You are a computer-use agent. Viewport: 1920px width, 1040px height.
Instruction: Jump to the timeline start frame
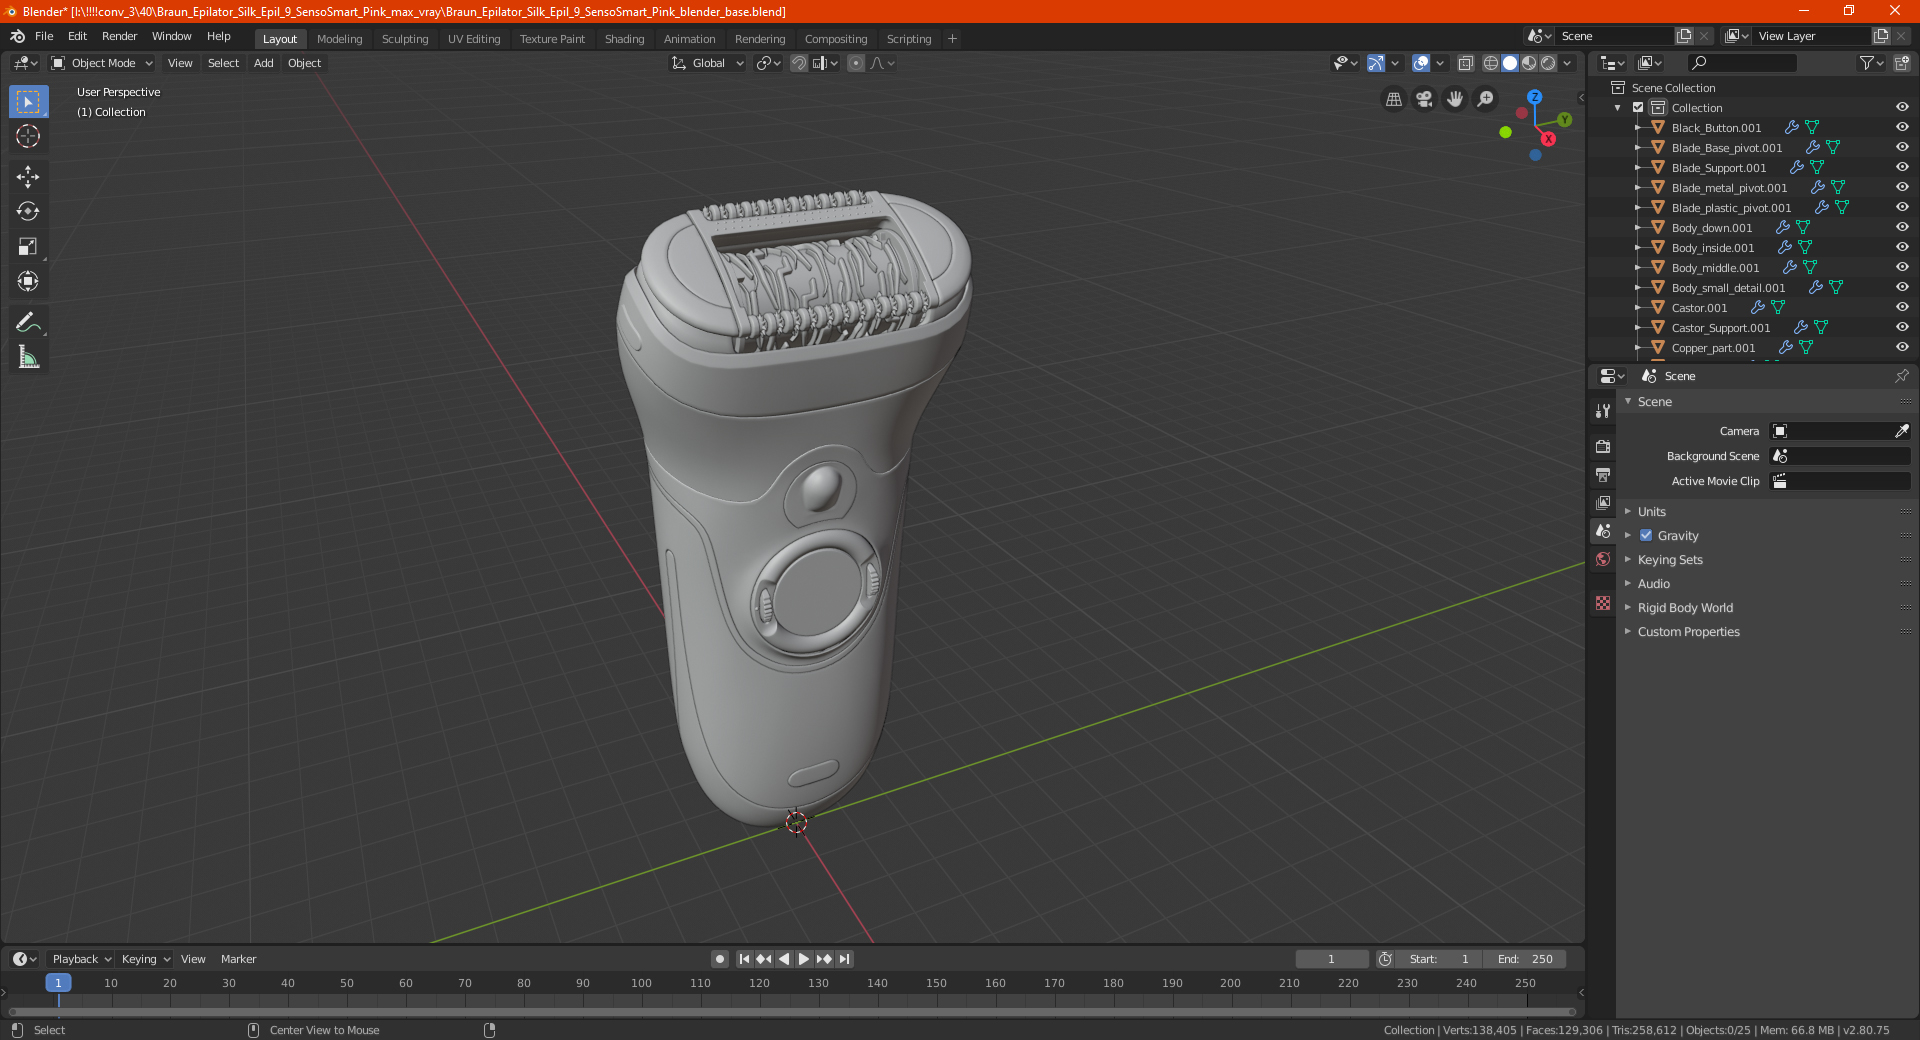[x=744, y=959]
